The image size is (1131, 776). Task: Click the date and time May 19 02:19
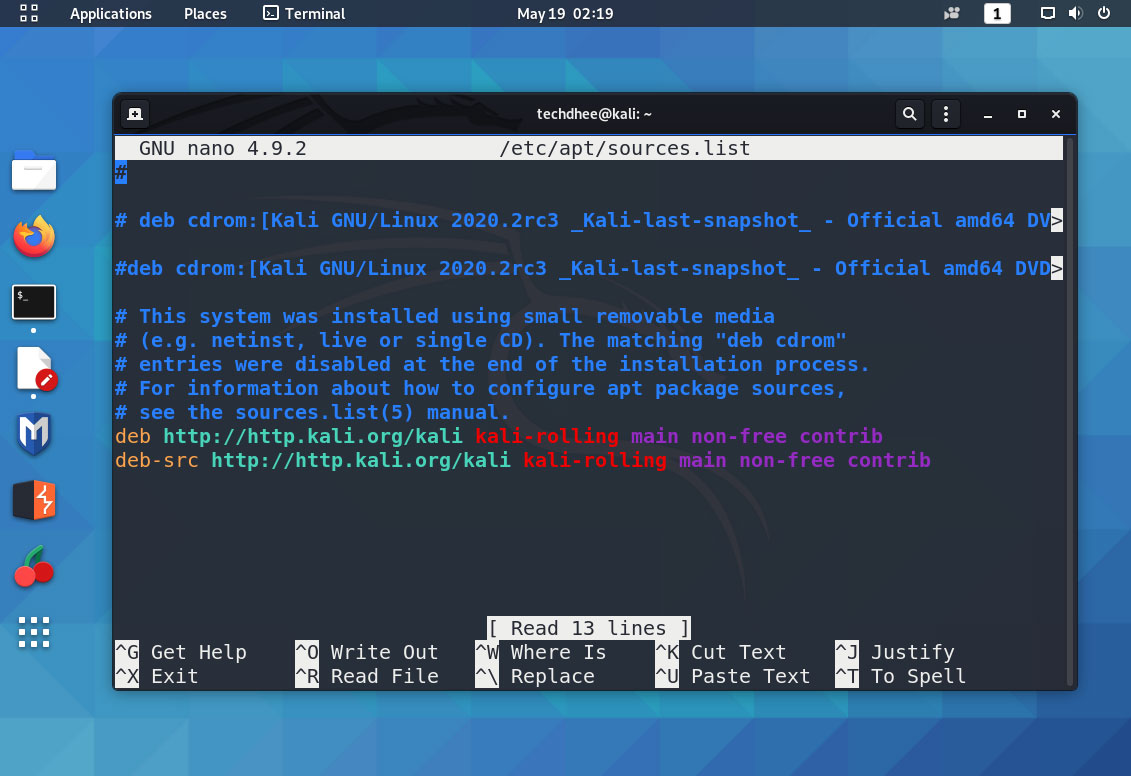[x=565, y=14]
